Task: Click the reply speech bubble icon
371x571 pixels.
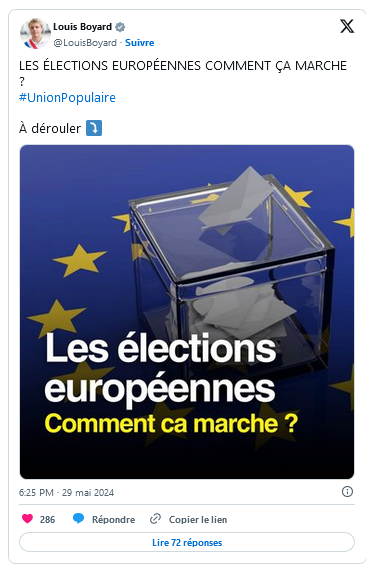Action: 78,518
